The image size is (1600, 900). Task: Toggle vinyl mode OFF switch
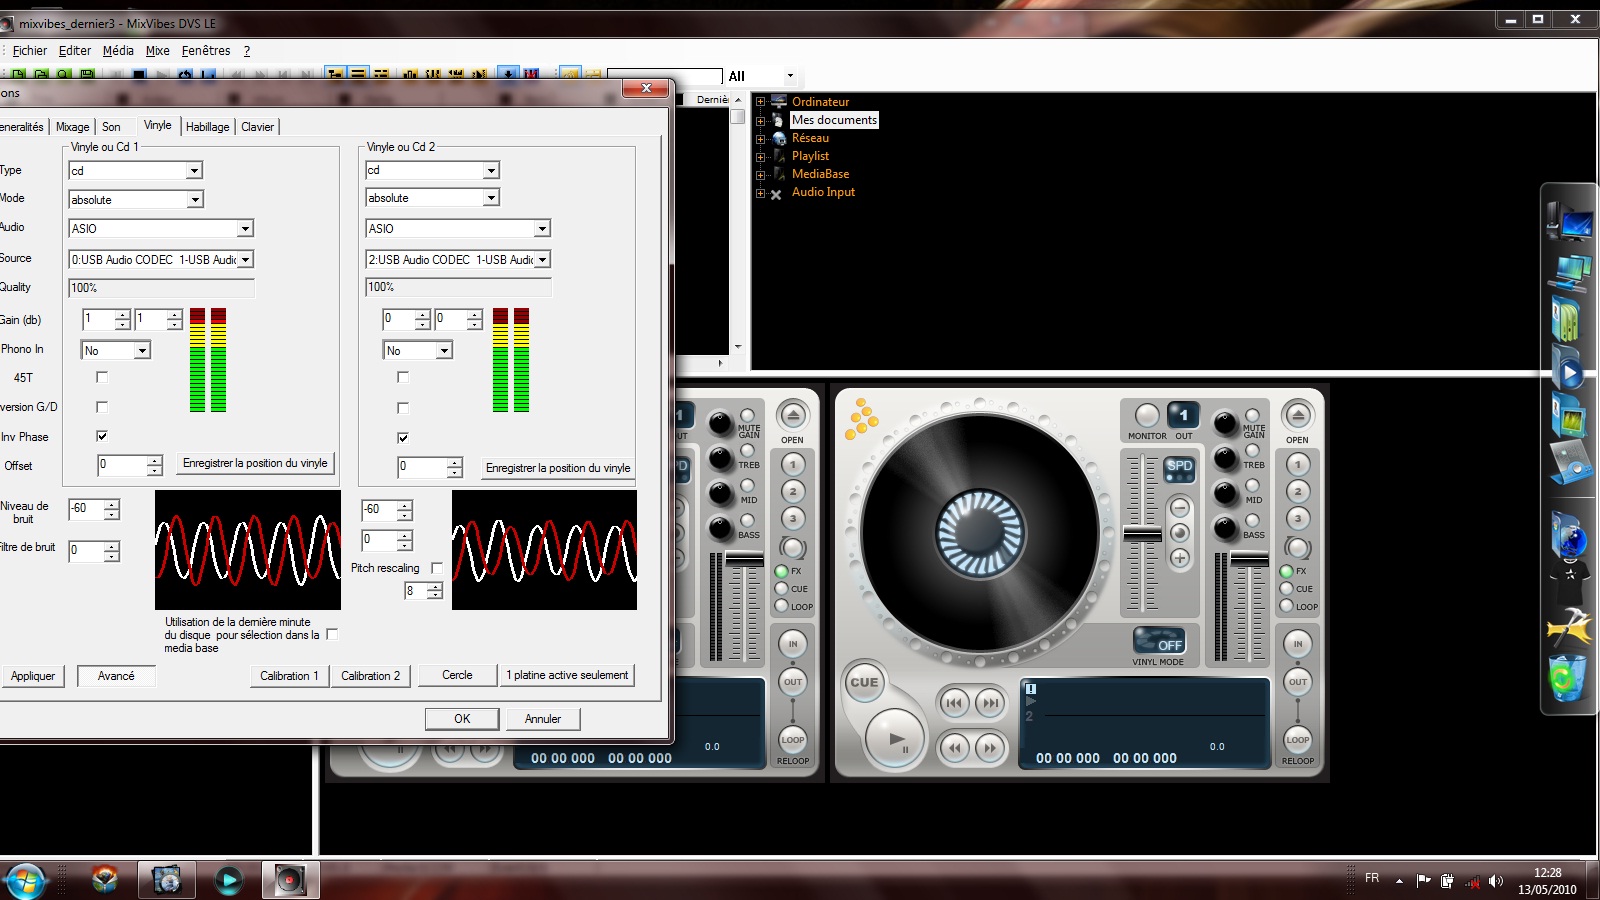coord(1158,640)
